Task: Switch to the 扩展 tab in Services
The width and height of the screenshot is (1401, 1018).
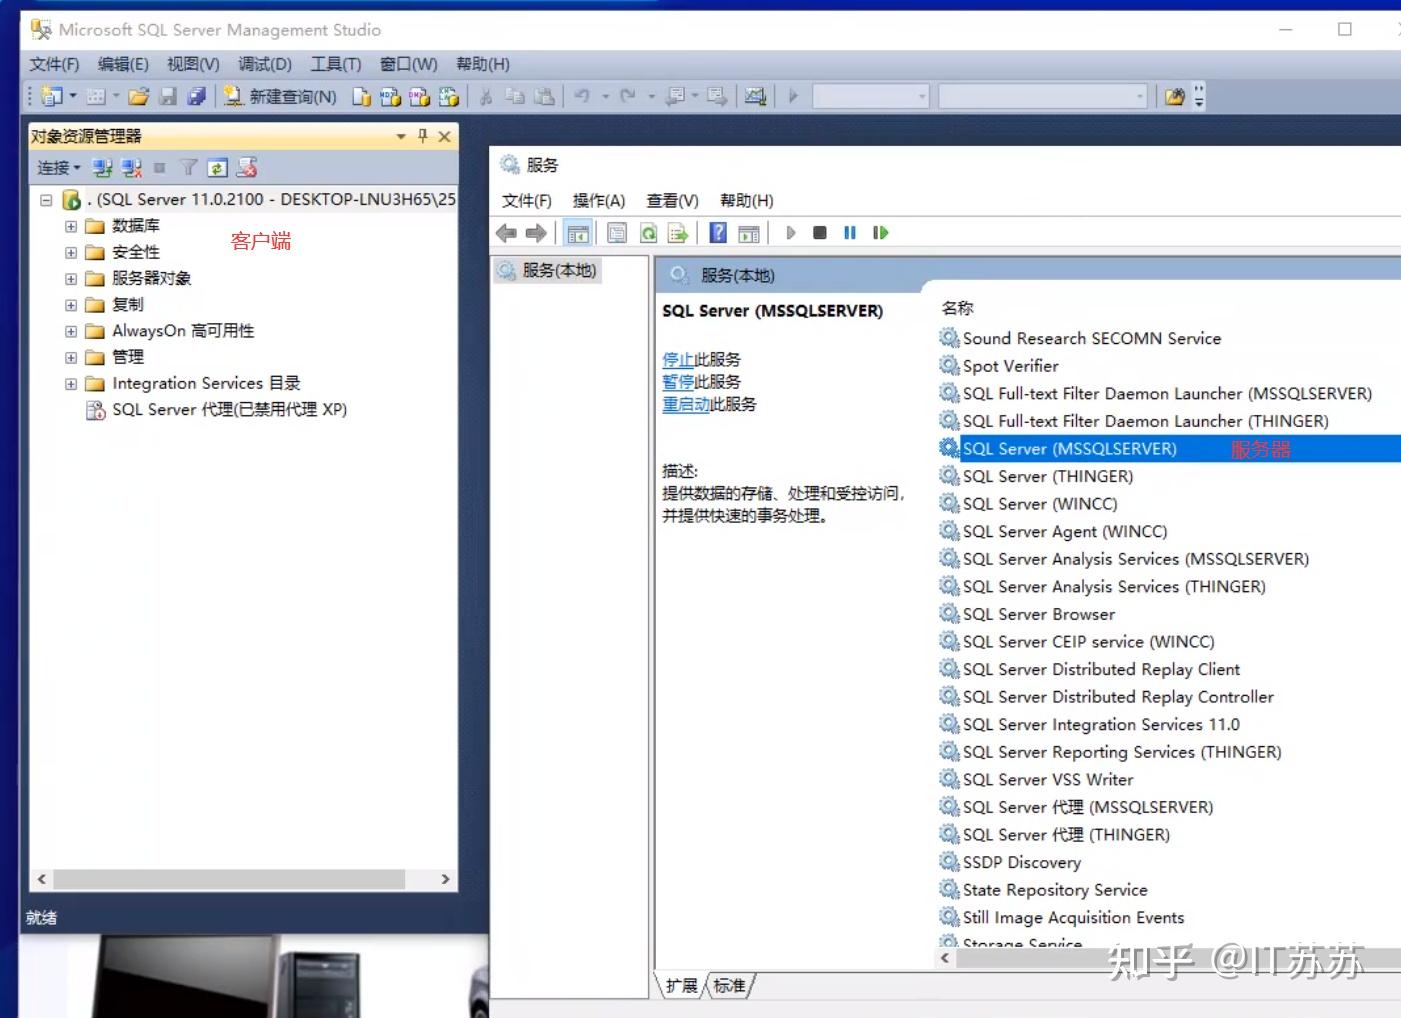Action: (x=682, y=986)
